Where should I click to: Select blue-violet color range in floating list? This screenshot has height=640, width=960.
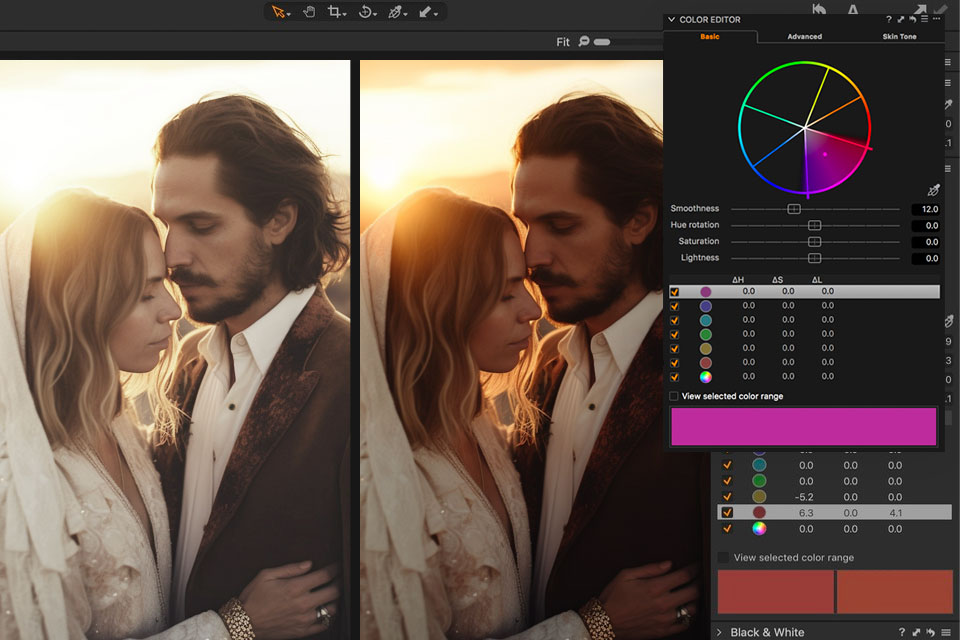(x=705, y=306)
